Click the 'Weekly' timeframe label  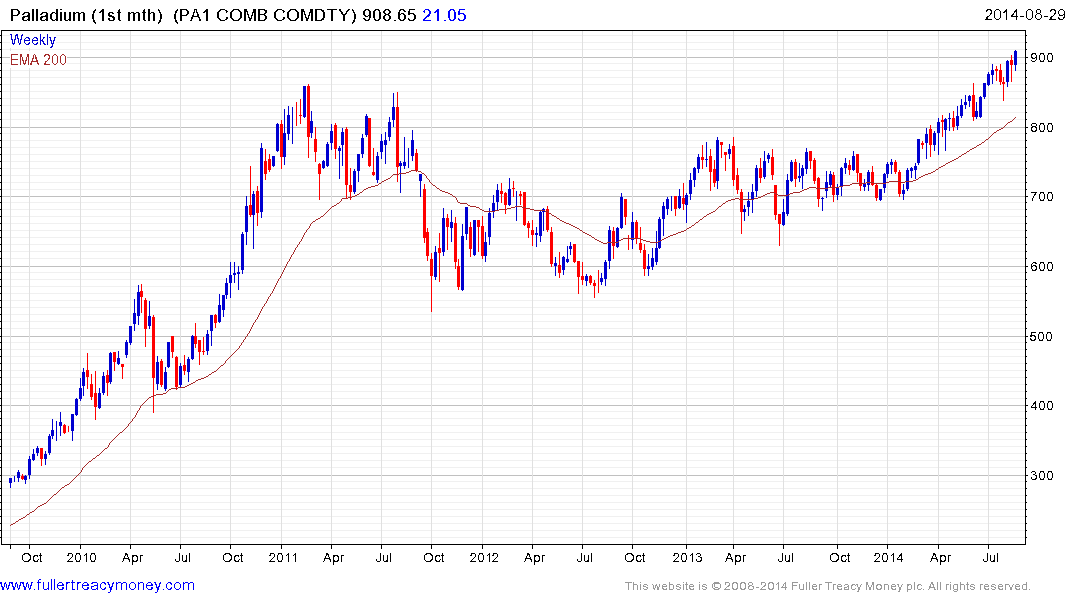click(33, 40)
